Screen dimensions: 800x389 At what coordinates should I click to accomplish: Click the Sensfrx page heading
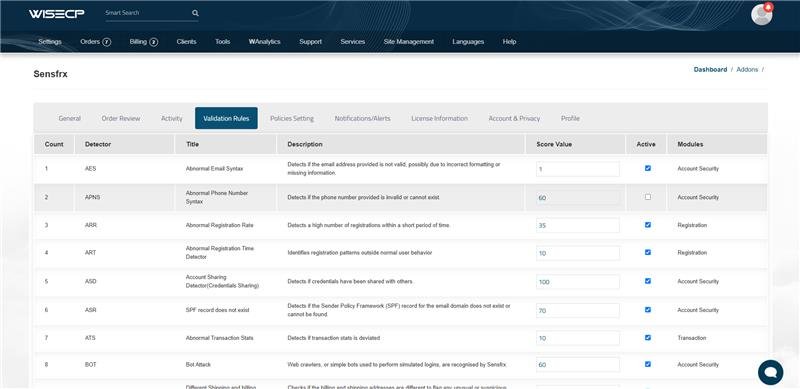pyautogui.click(x=51, y=74)
